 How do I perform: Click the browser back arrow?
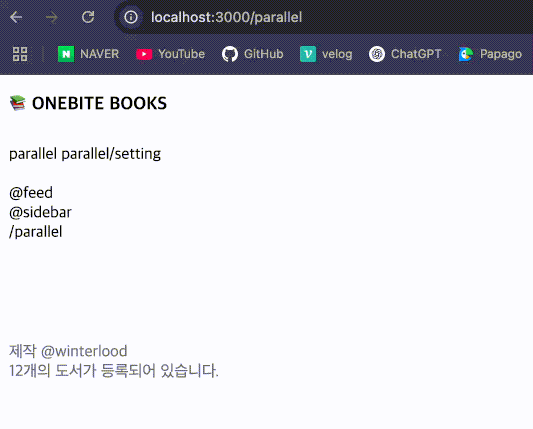click(x=16, y=17)
